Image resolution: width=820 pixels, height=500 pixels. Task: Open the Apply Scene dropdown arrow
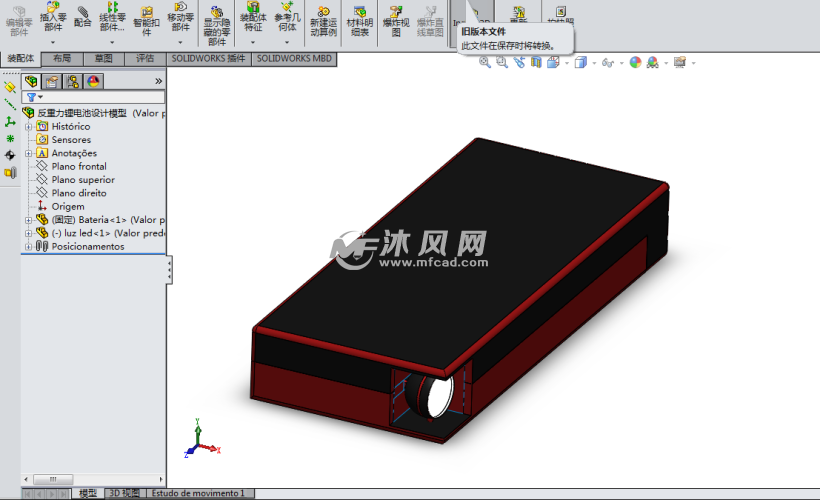666,63
